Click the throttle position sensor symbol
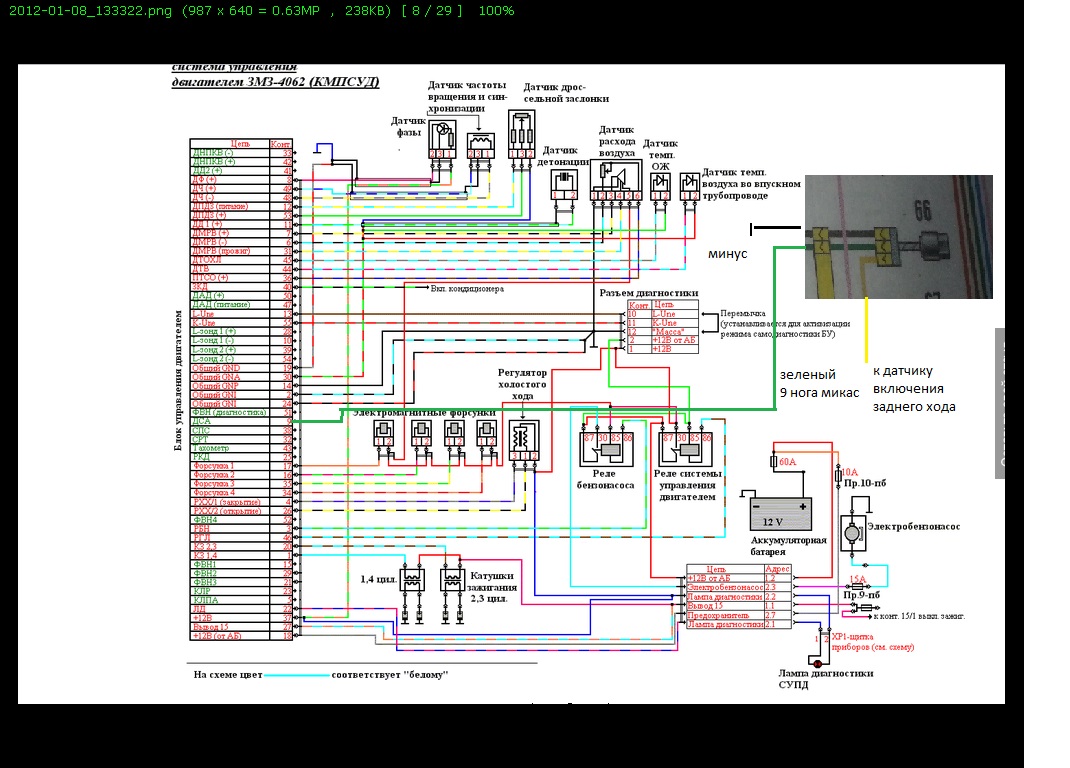 tap(521, 134)
